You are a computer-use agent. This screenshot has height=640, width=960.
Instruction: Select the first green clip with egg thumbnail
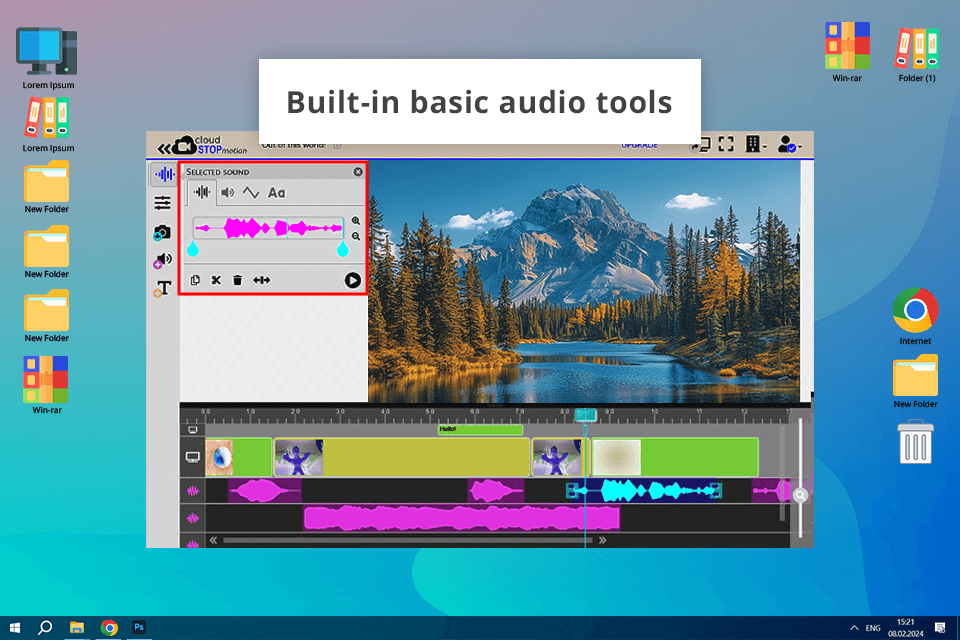tap(238, 457)
